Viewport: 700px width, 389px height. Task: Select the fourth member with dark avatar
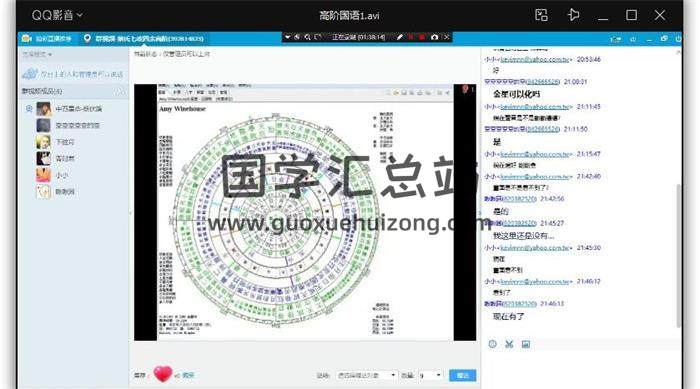pos(74,159)
